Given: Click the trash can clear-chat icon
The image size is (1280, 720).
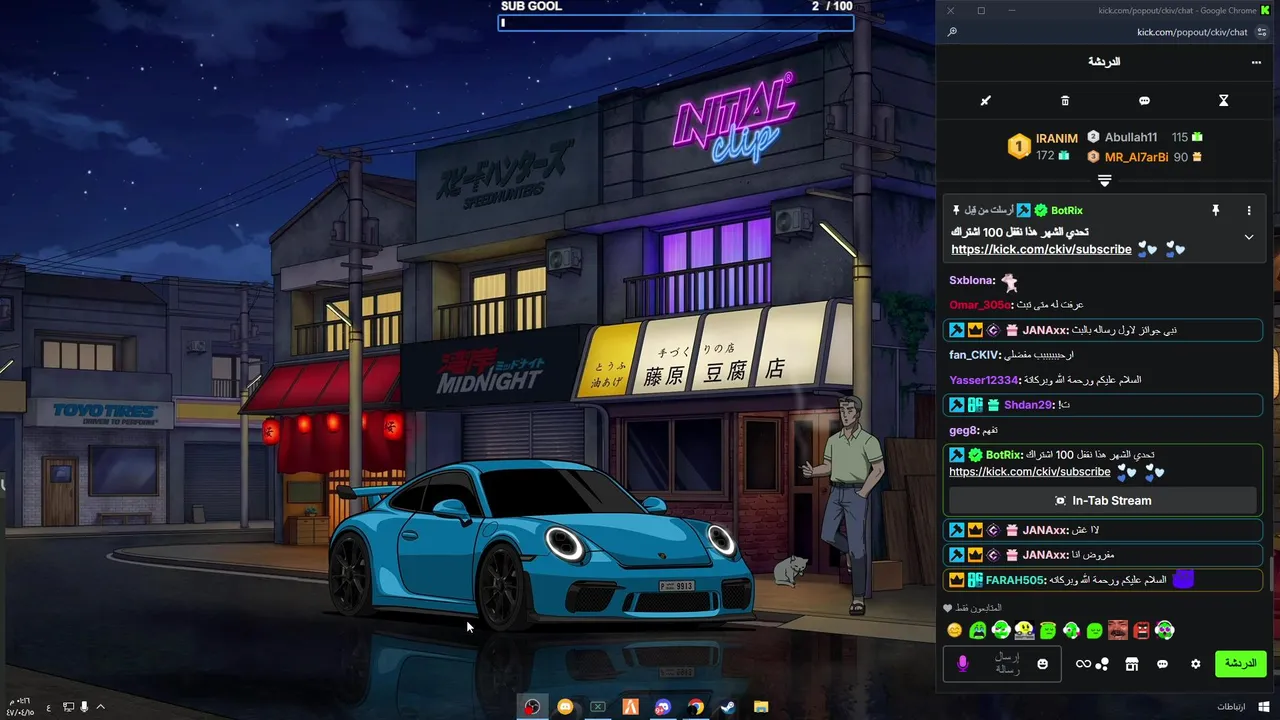Looking at the screenshot, I should pos(1065,101).
